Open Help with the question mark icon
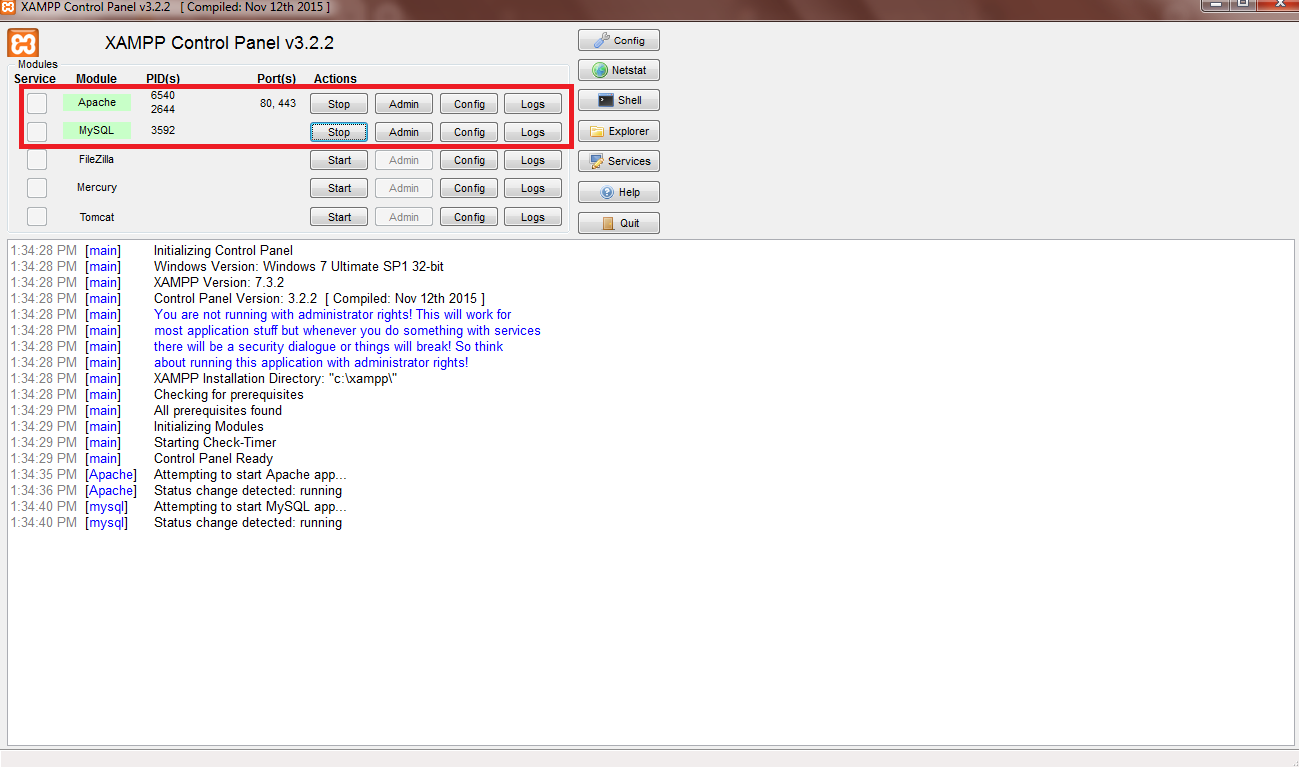The width and height of the screenshot is (1299, 768). (619, 192)
